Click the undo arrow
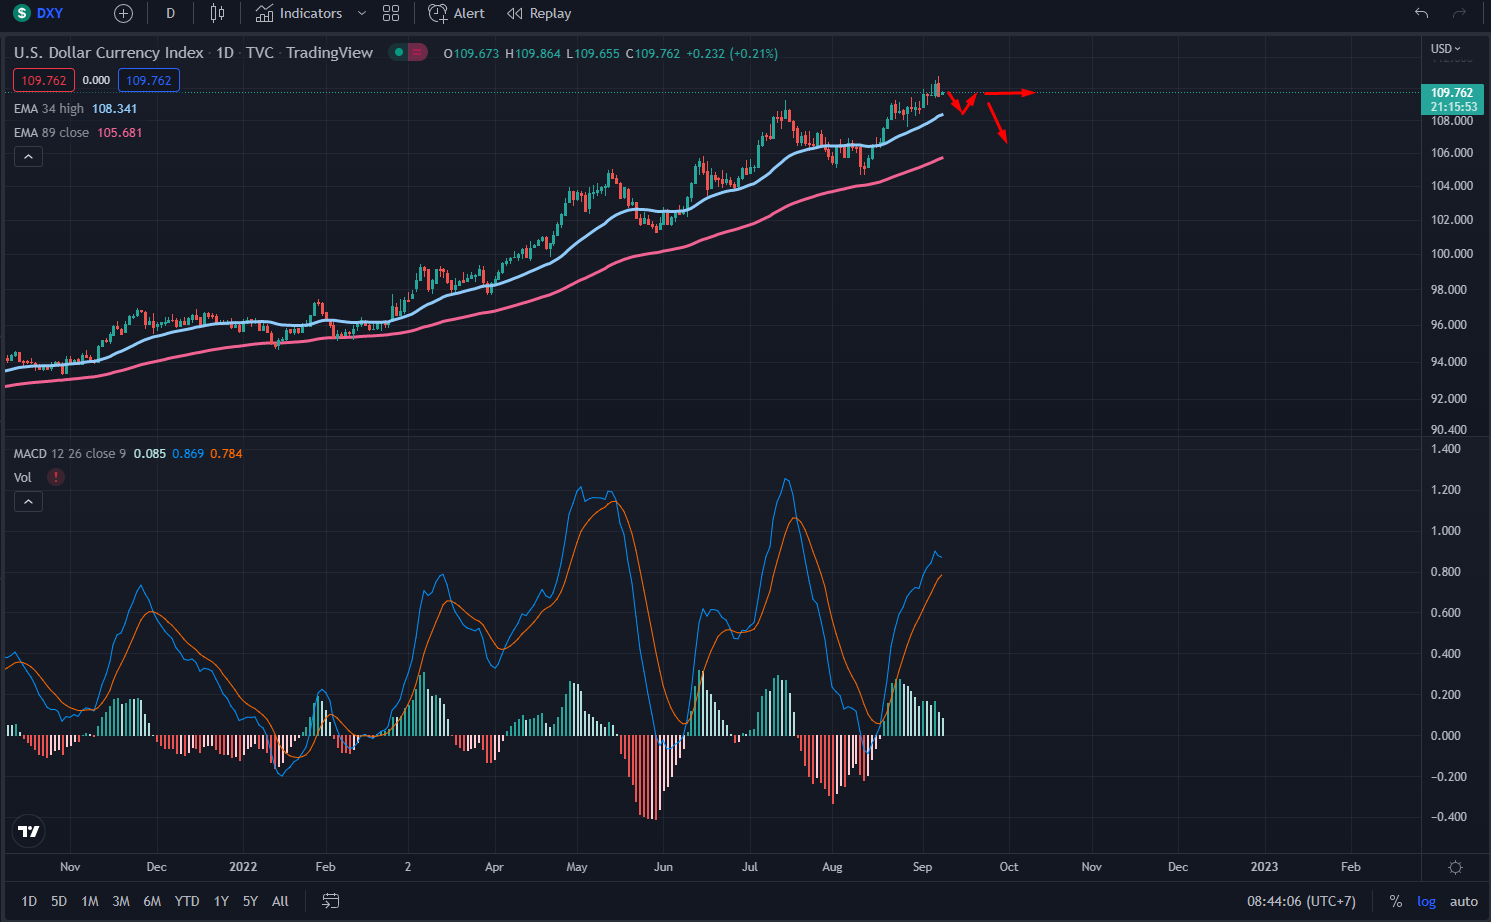Image resolution: width=1491 pixels, height=922 pixels. pos(1421,14)
